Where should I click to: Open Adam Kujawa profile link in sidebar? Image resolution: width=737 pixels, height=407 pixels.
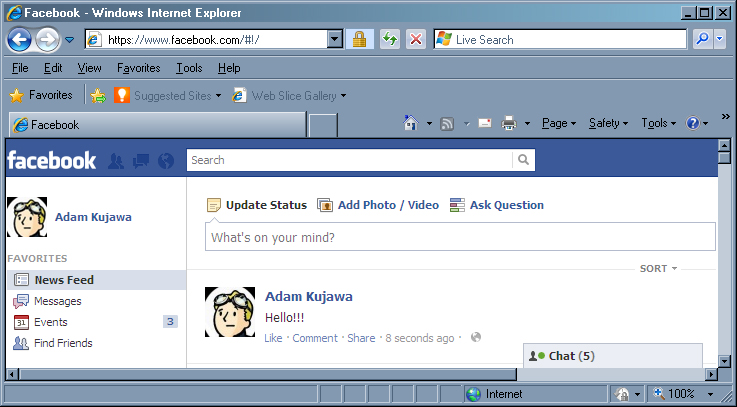[x=93, y=217]
